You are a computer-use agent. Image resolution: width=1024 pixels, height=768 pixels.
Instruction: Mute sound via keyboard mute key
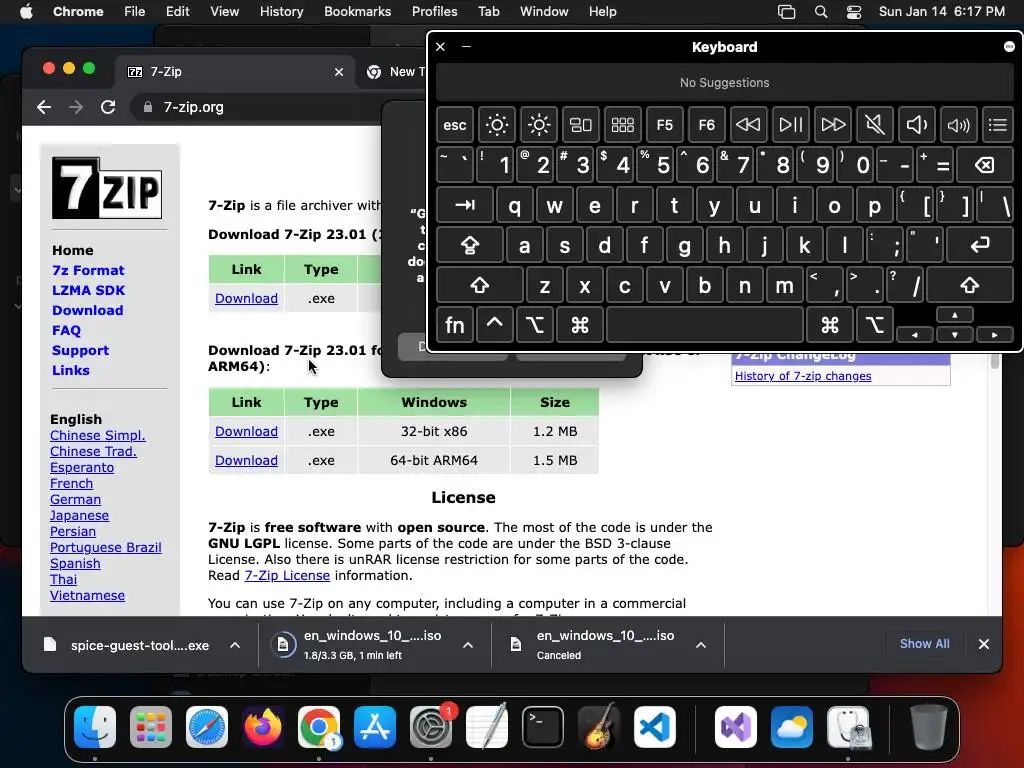point(874,125)
